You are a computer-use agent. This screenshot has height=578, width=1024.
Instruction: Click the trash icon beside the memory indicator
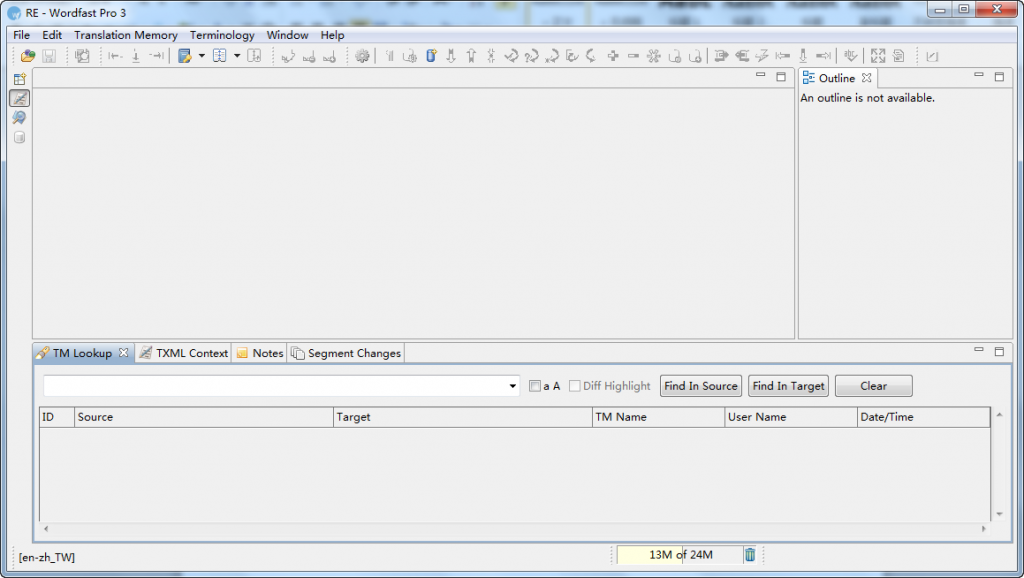tap(750, 555)
